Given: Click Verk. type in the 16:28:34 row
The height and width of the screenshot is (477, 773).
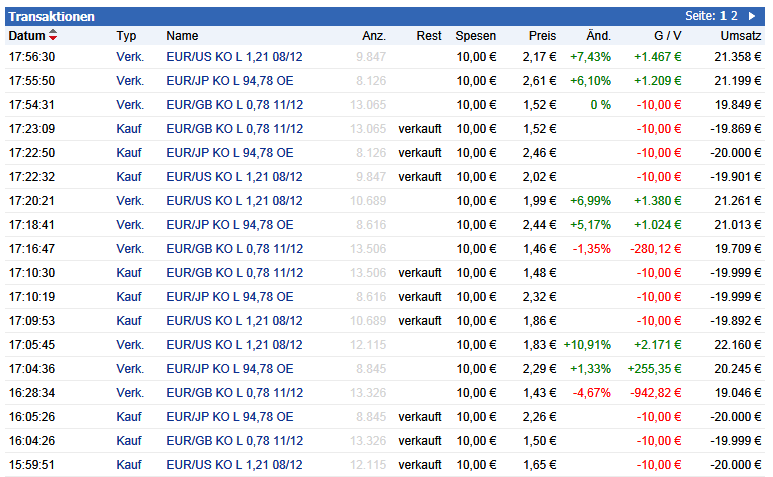Looking at the screenshot, I should tap(130, 393).
